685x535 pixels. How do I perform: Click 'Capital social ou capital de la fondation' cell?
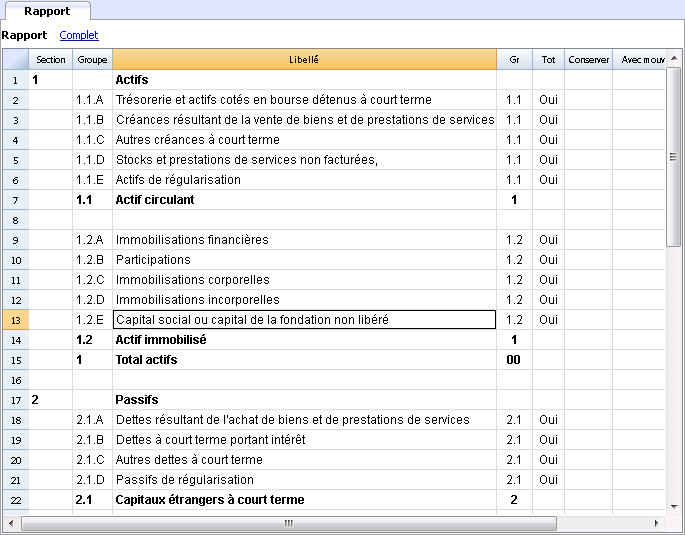pos(304,320)
